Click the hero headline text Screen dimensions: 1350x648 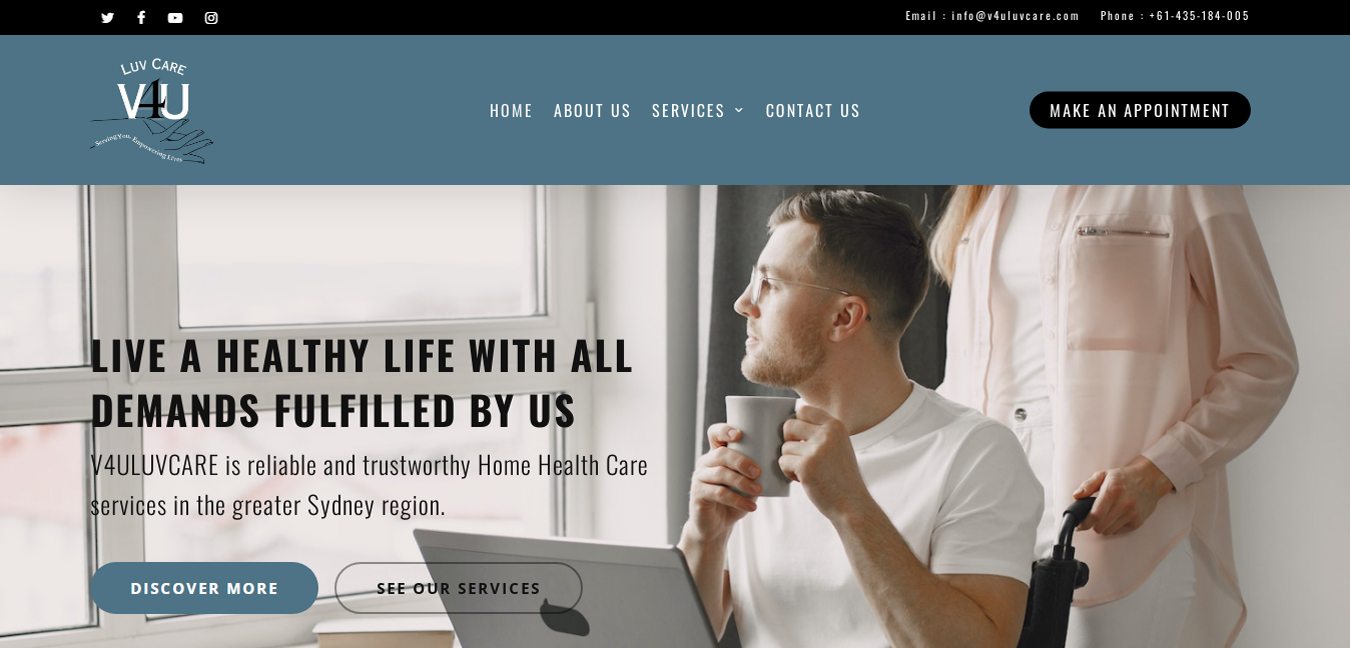[362, 382]
